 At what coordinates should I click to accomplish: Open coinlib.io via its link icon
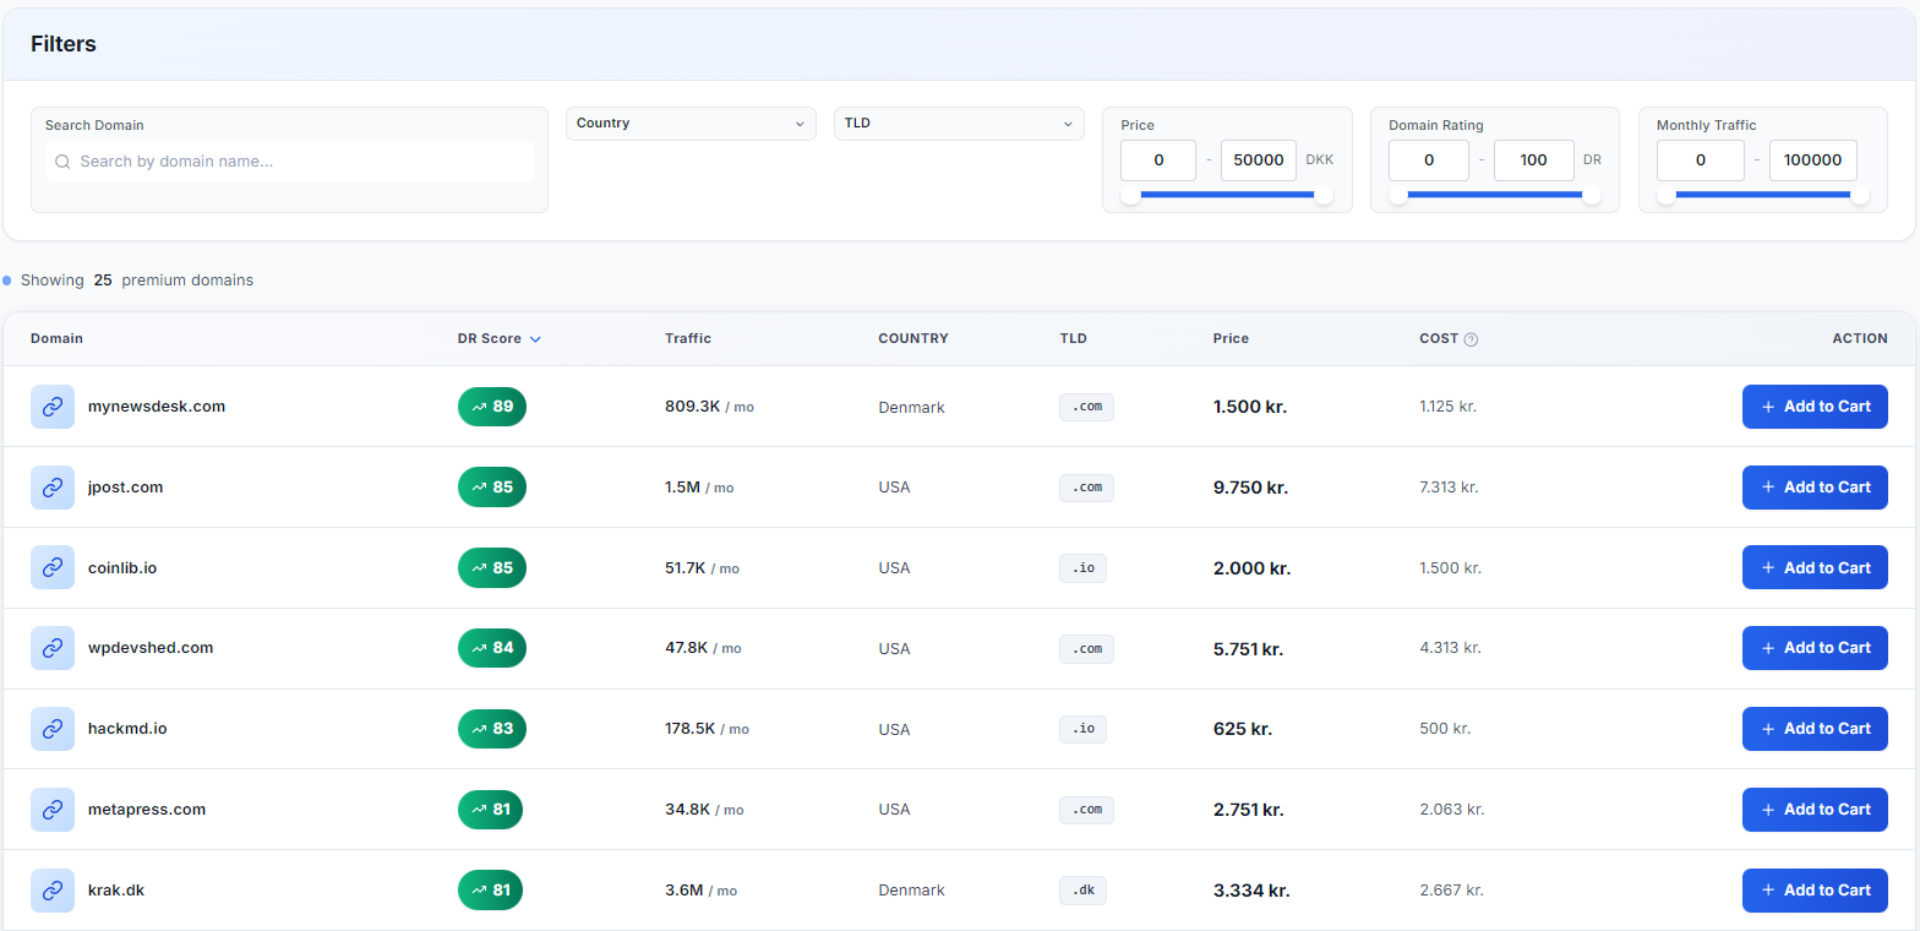click(x=54, y=567)
